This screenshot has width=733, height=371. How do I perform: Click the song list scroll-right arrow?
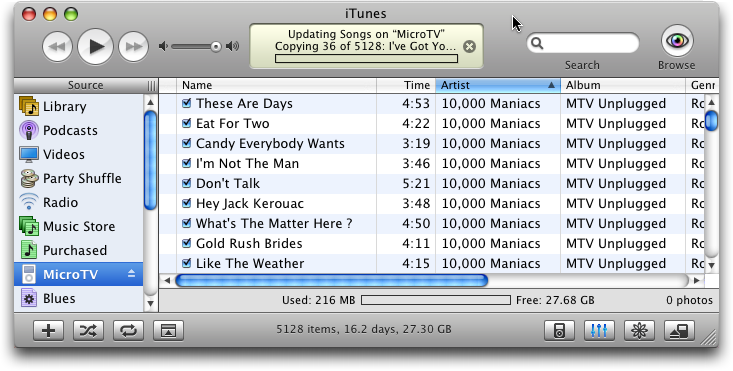click(697, 280)
